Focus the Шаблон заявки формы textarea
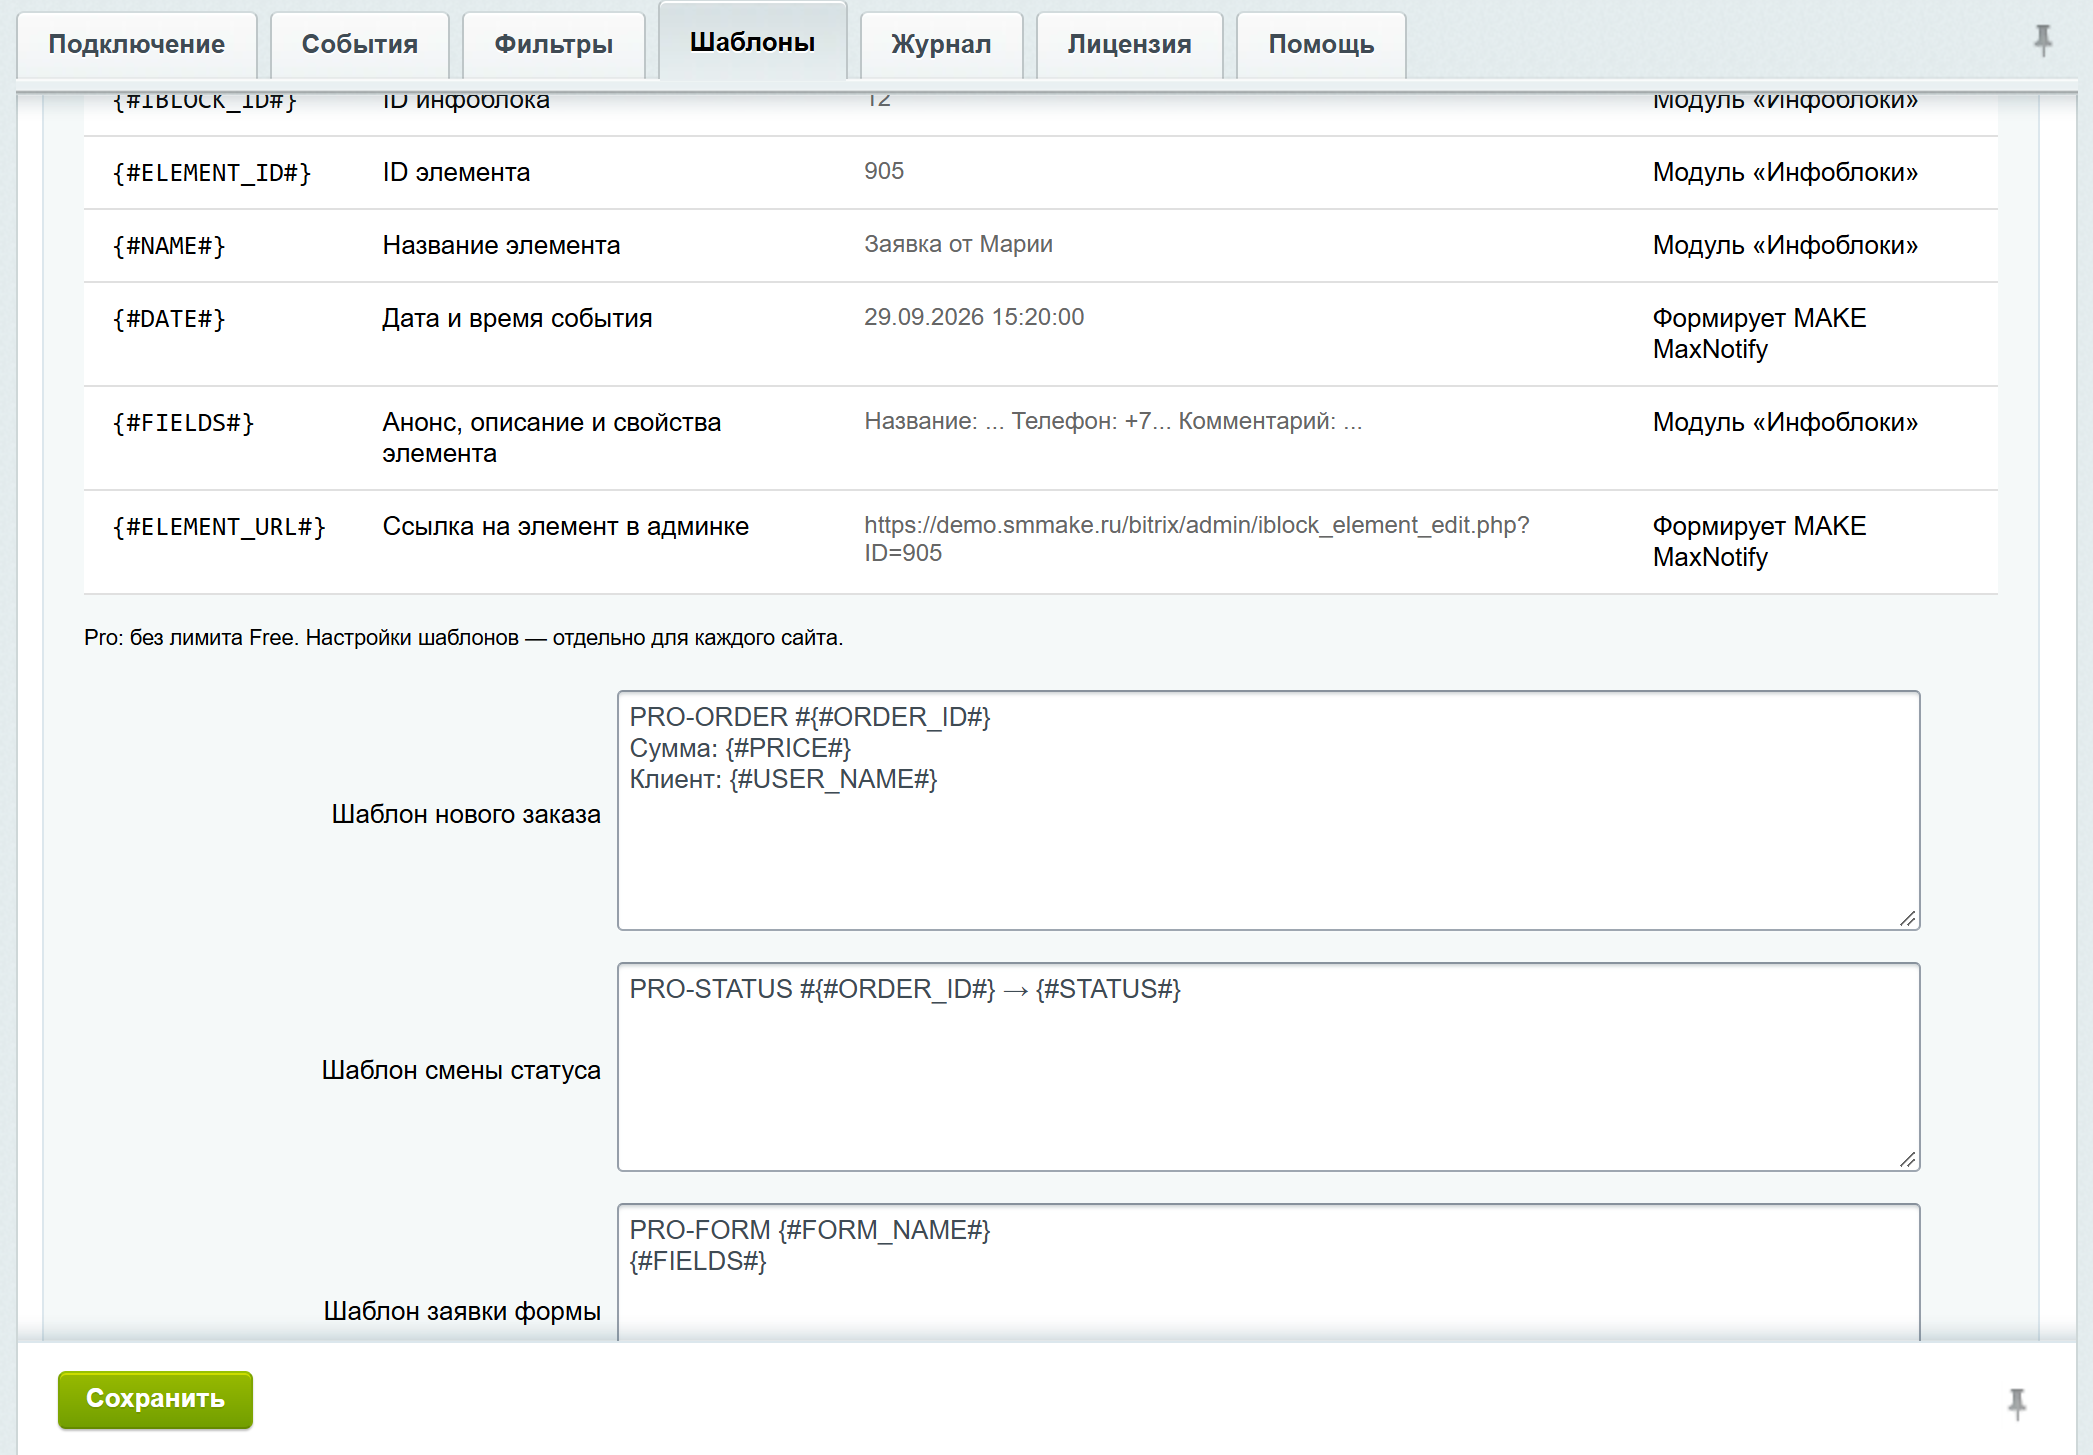Screen dimensions: 2093x1455 coord(1268,1272)
